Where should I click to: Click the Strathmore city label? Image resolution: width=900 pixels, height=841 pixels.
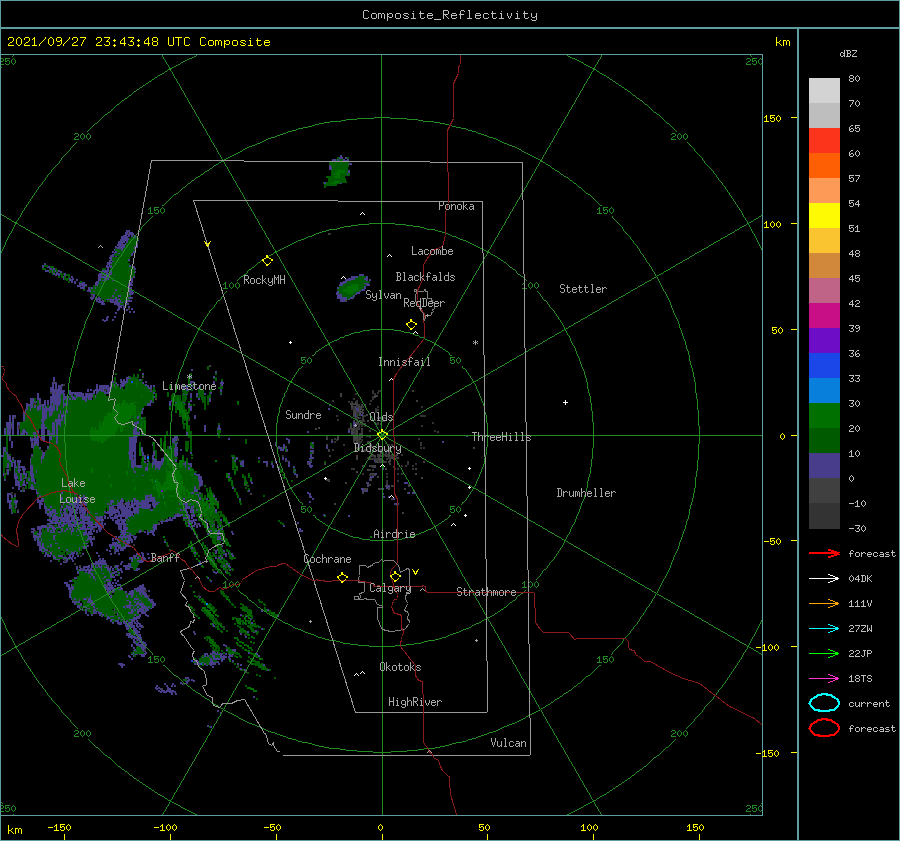click(486, 592)
